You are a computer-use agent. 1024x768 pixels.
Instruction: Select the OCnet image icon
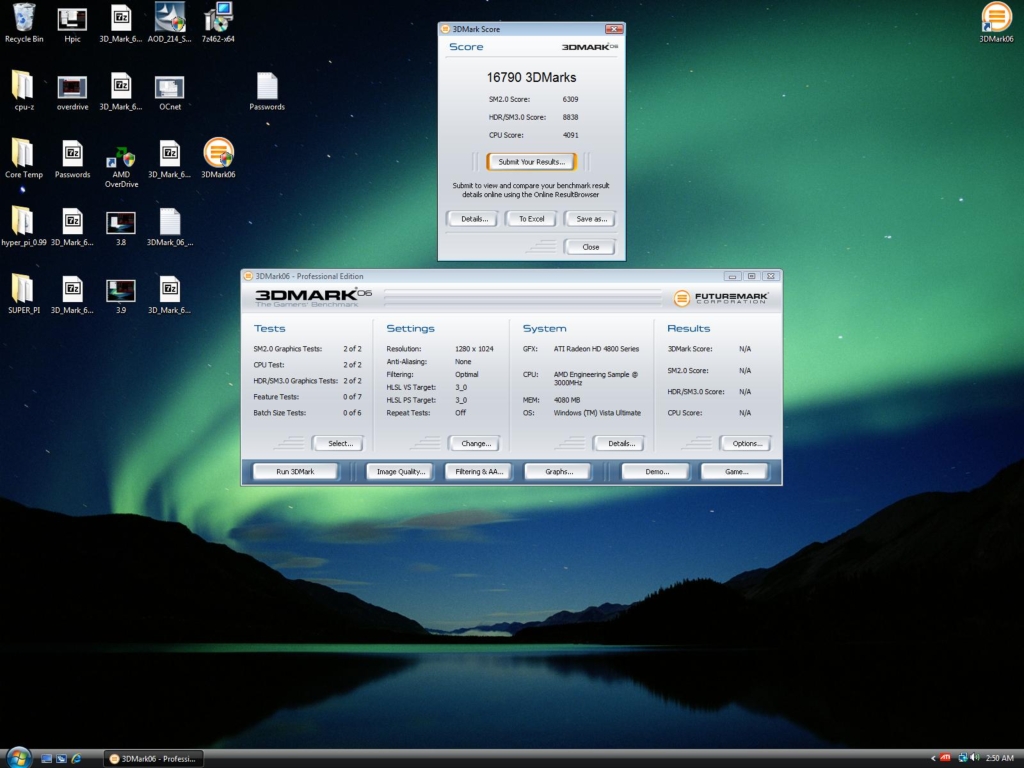coord(169,91)
